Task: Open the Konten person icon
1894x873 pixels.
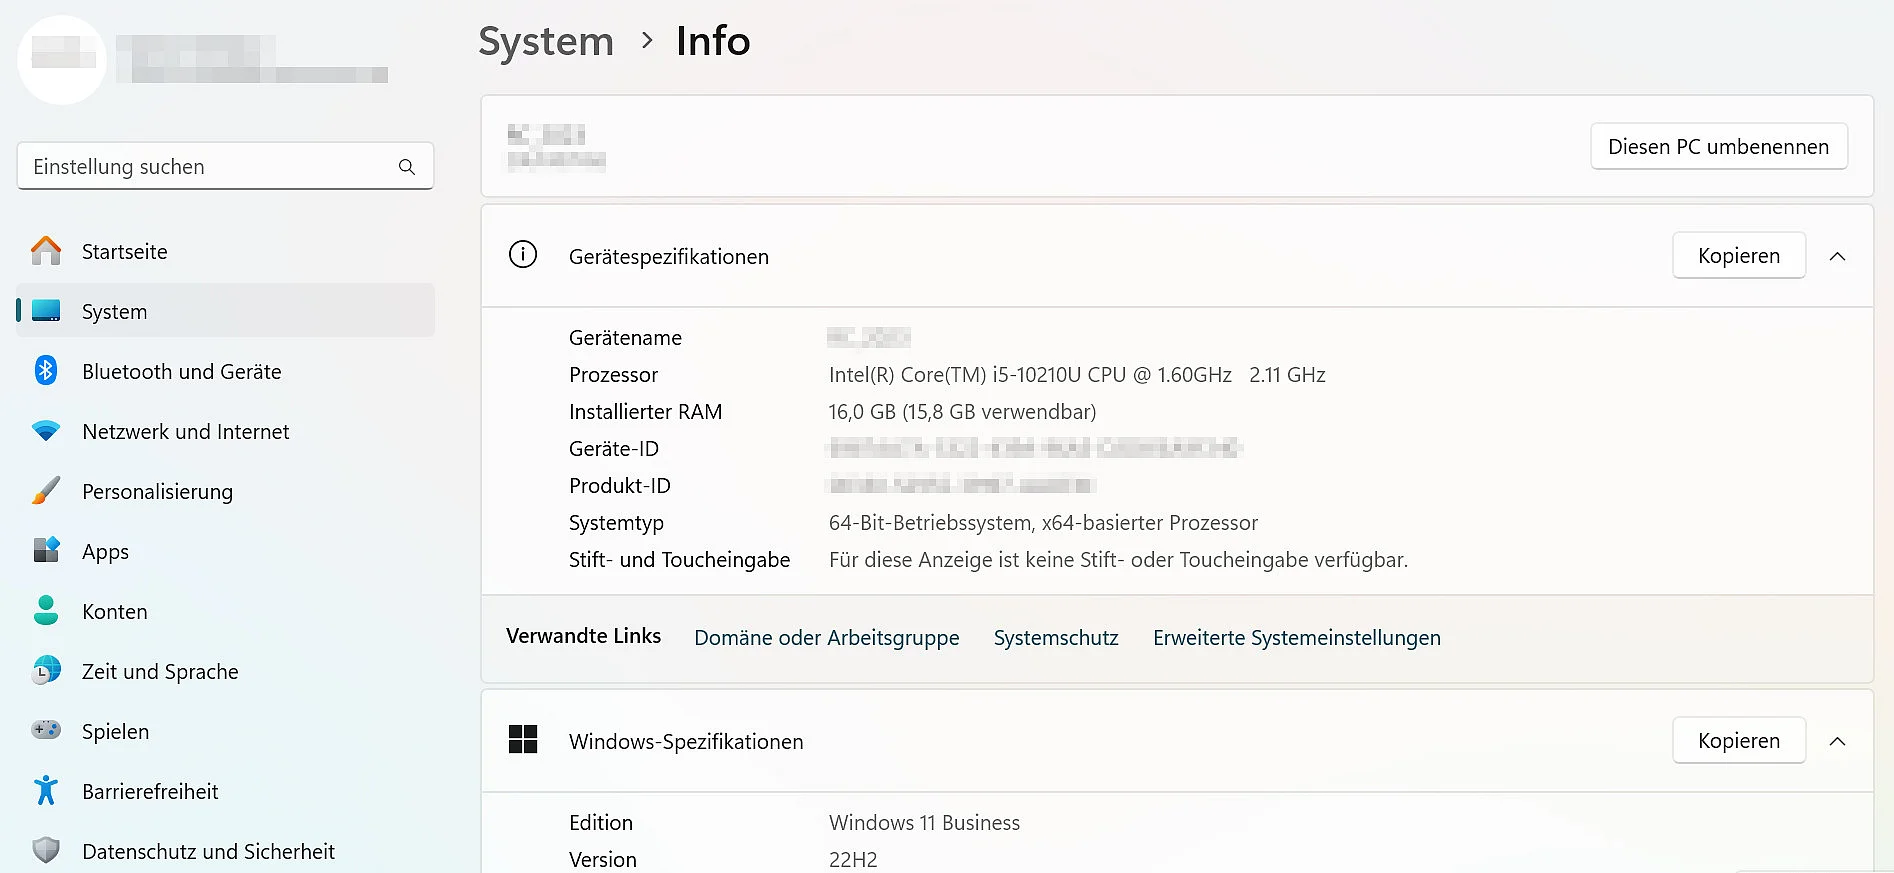Action: [46, 610]
